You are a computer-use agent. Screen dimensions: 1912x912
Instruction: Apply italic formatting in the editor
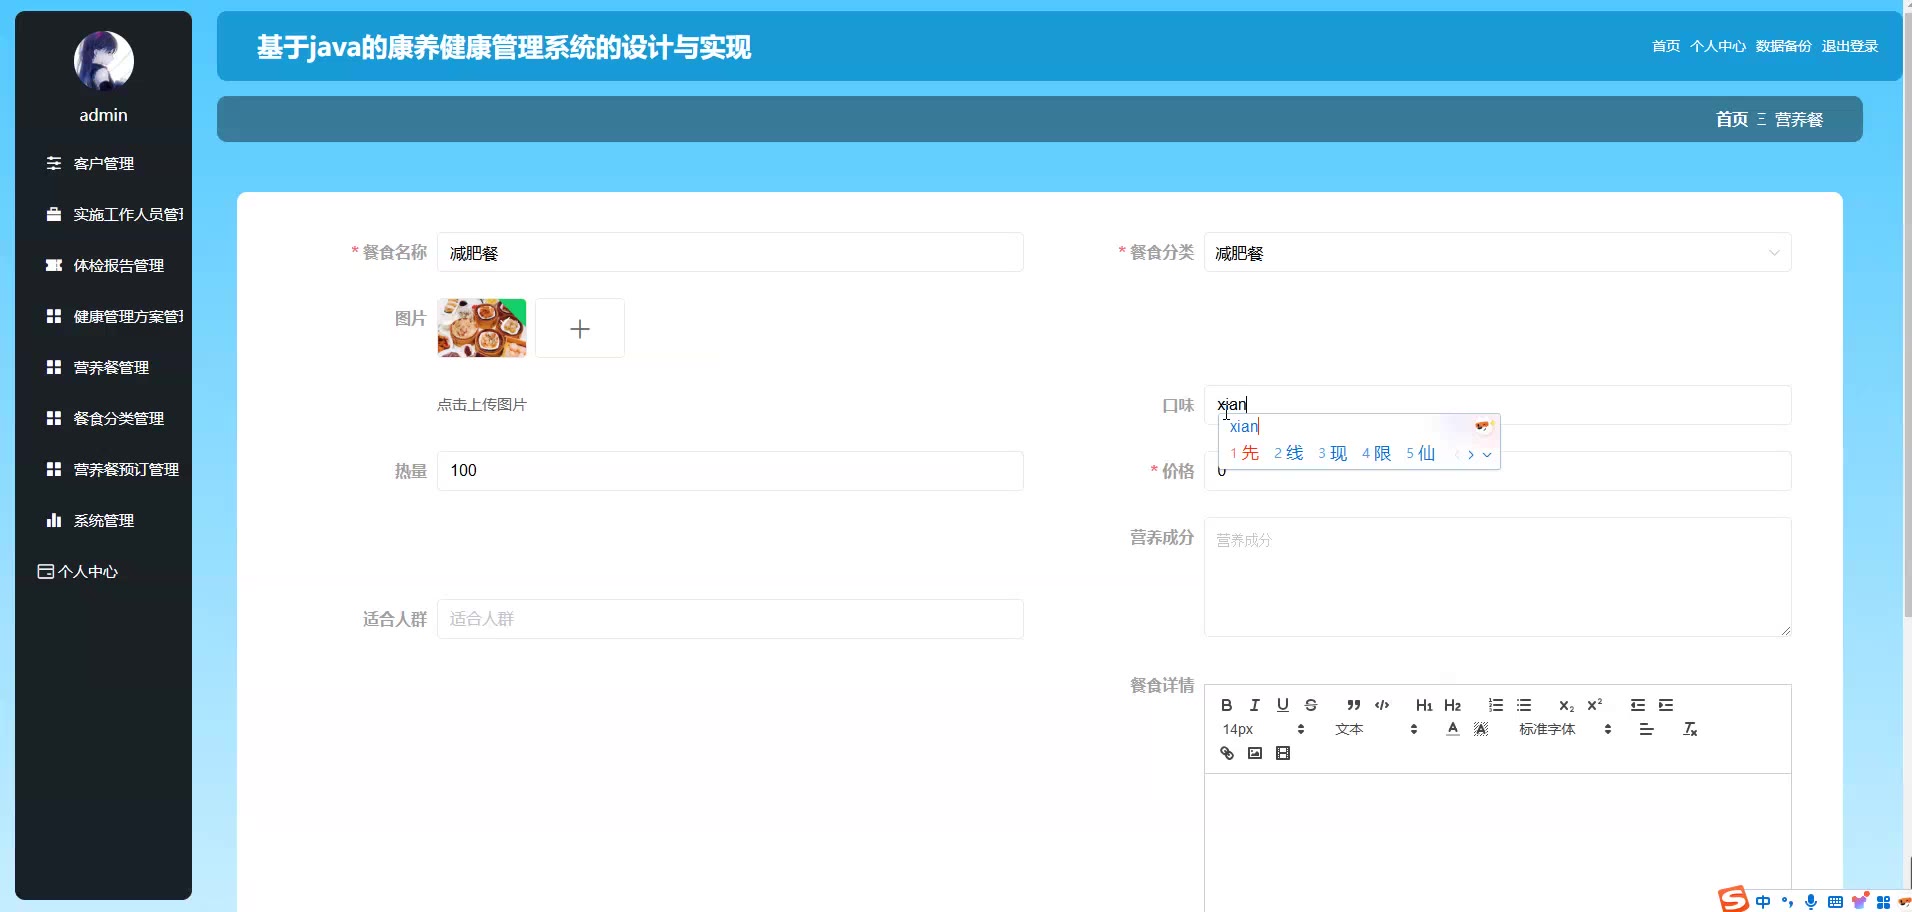[1255, 705]
